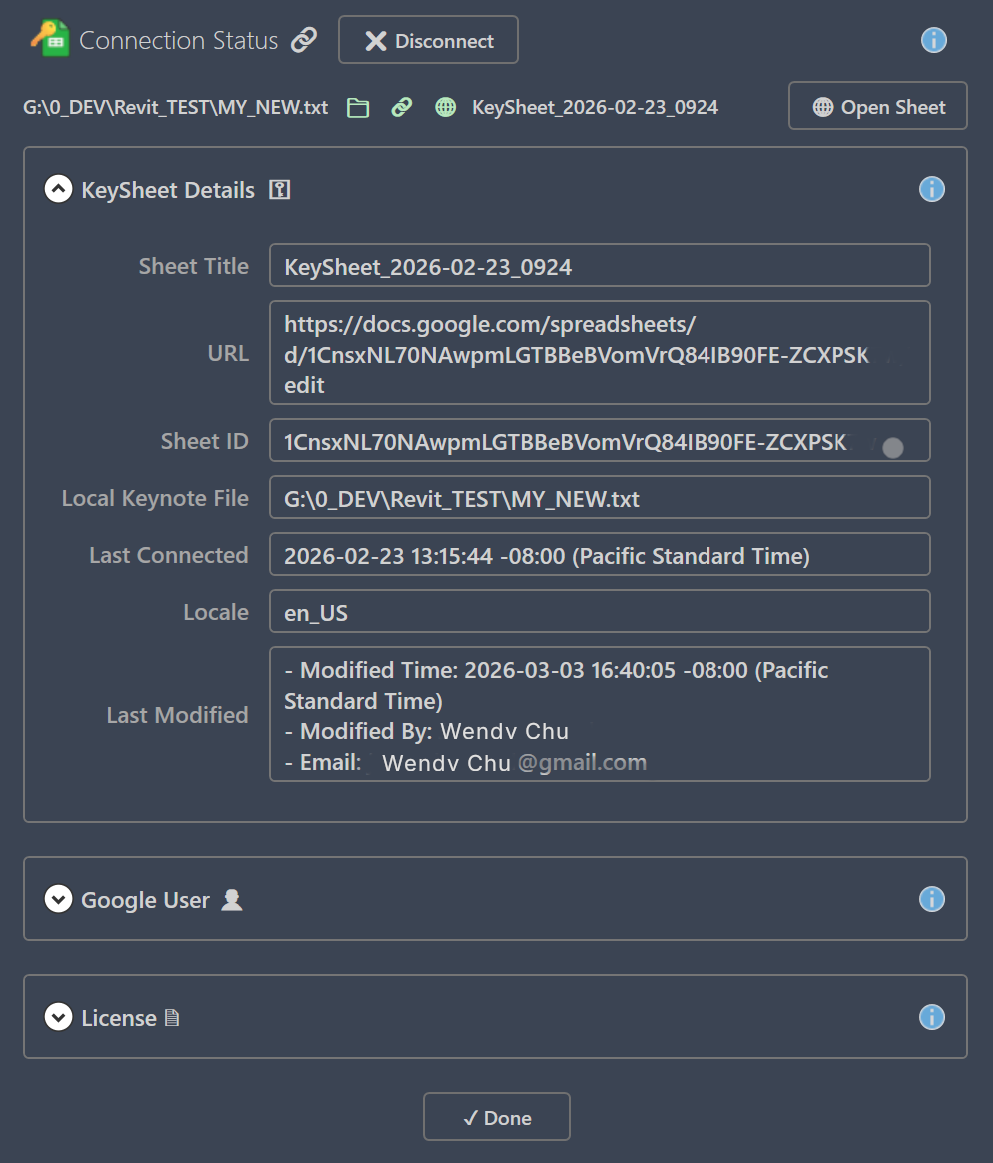
Task: Click the badge icon after KeySheet Details heading
Action: tap(280, 189)
